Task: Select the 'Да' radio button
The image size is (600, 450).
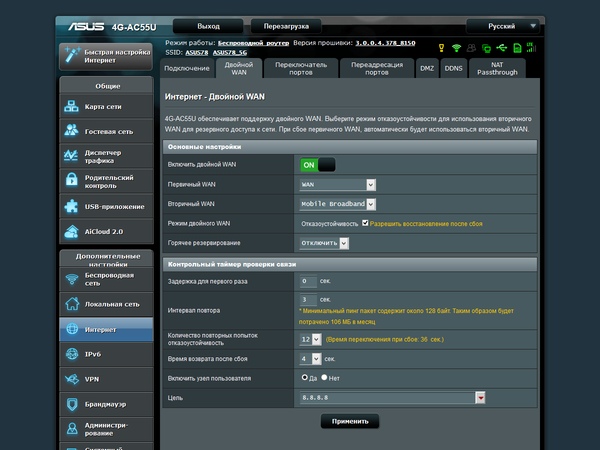Action: coord(304,378)
